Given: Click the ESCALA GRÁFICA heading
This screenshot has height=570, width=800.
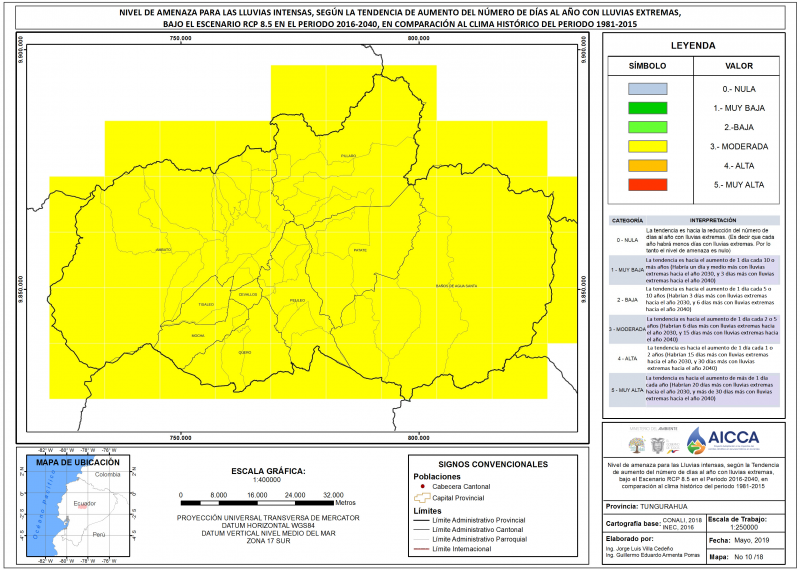Looking at the screenshot, I should tap(268, 471).
